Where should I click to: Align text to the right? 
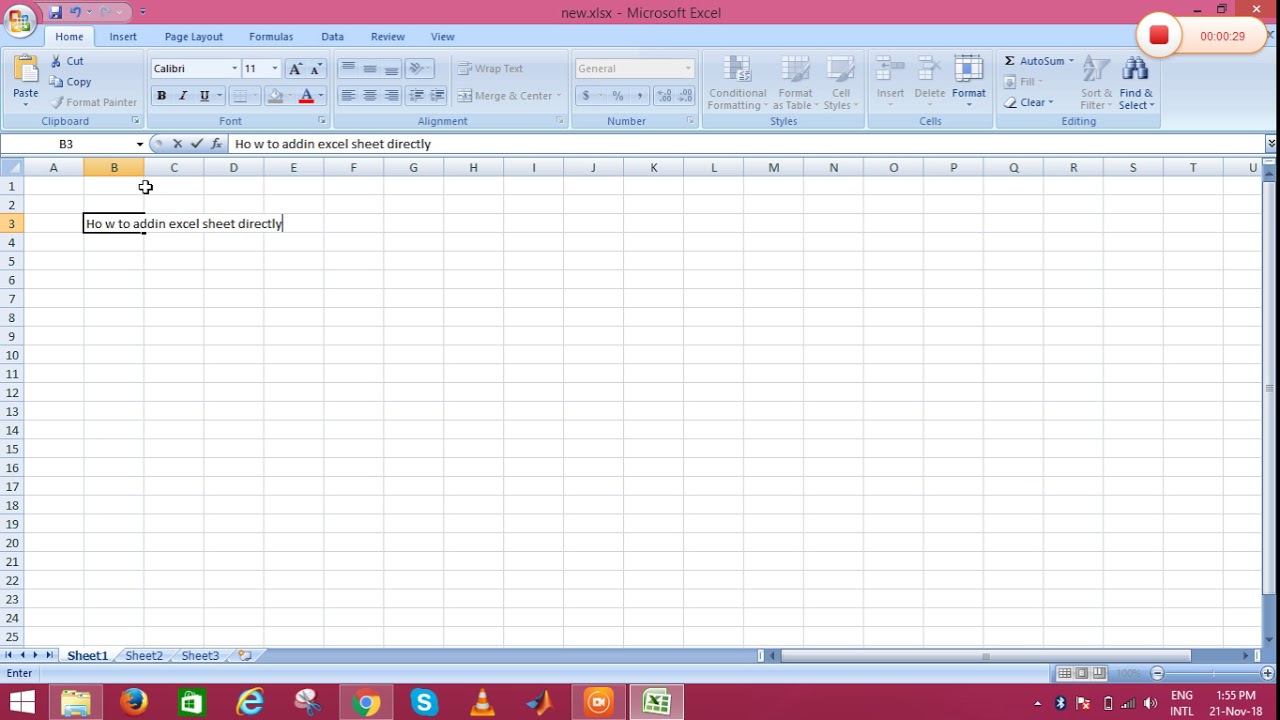click(392, 95)
